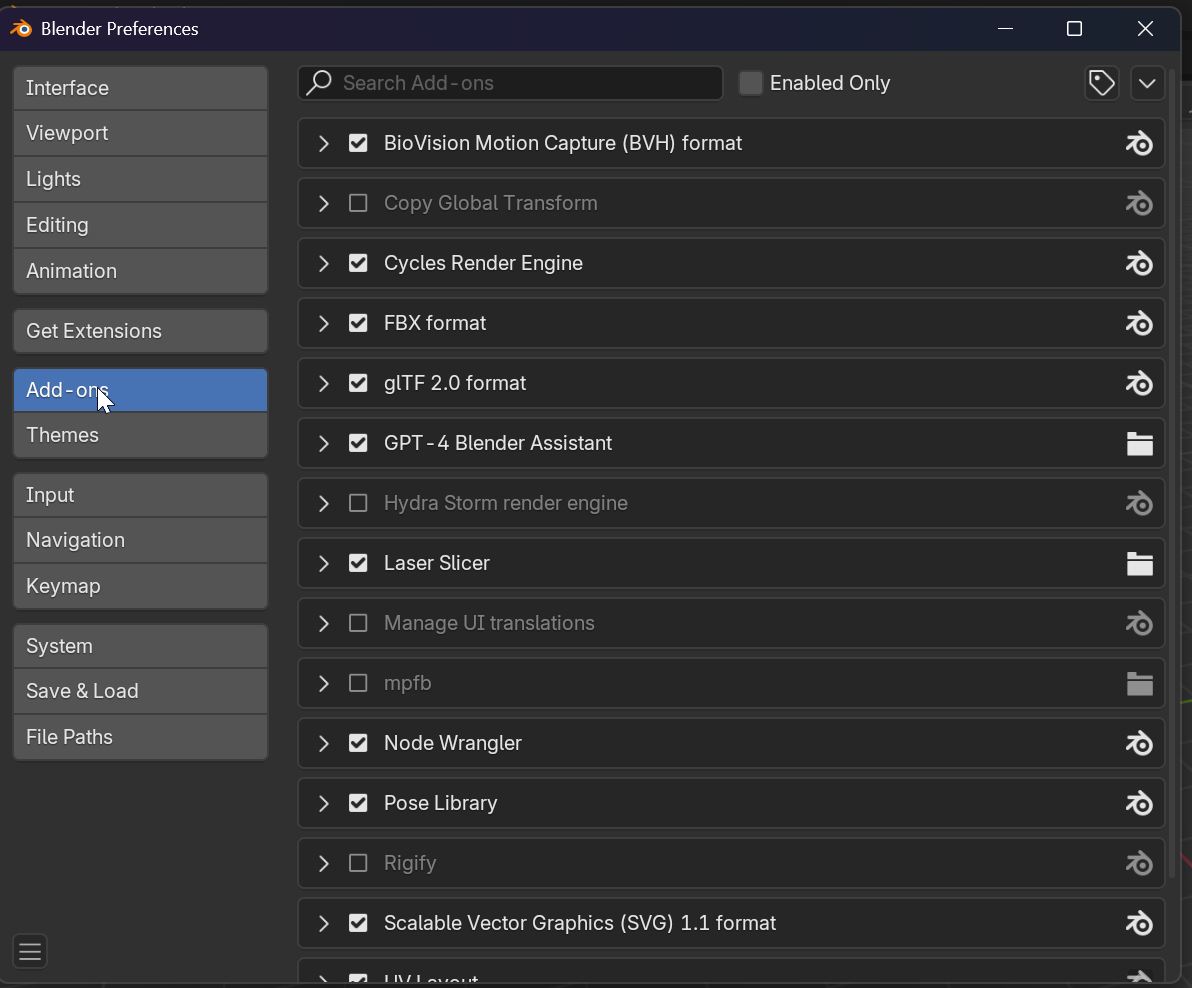Check the Enabled Only filter
Image resolution: width=1192 pixels, height=988 pixels.
pyautogui.click(x=750, y=83)
